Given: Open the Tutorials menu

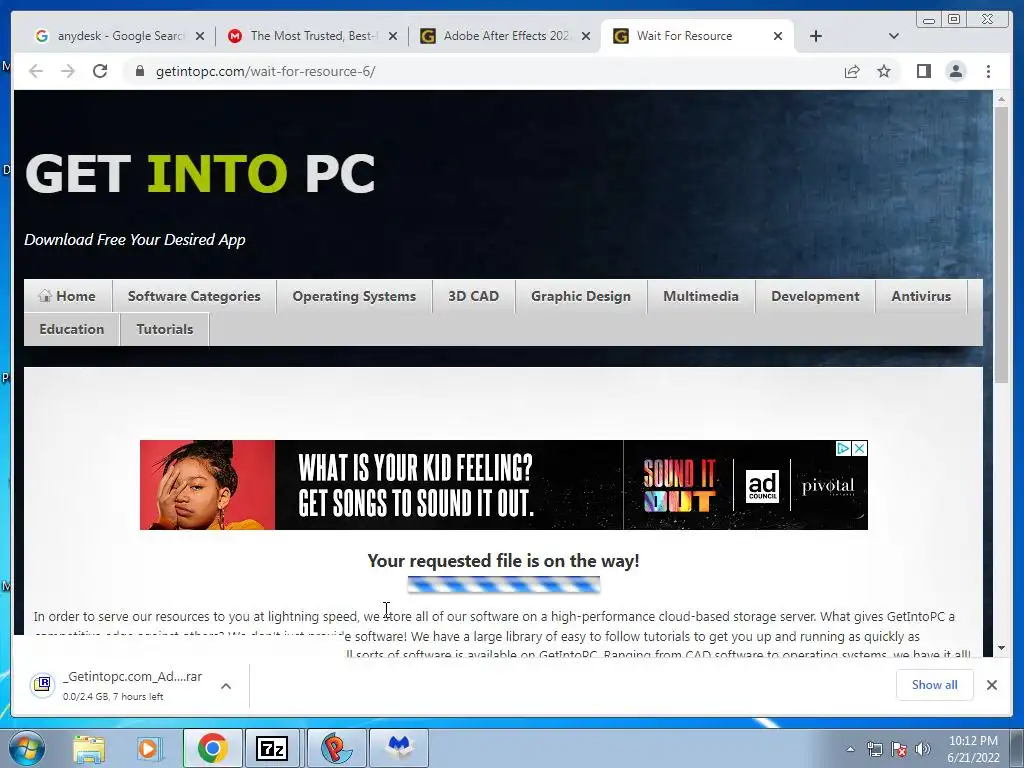Looking at the screenshot, I should pyautogui.click(x=165, y=329).
